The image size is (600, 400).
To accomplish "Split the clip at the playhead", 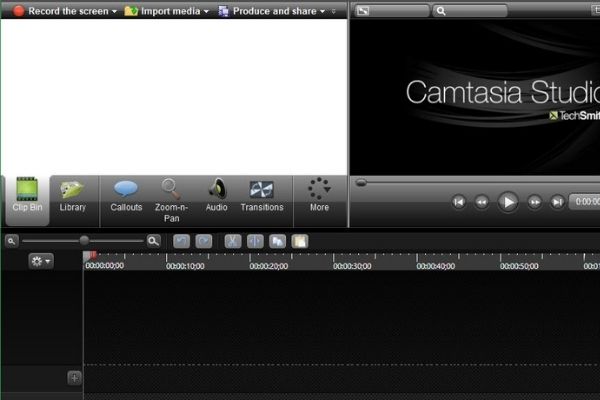I will pyautogui.click(x=255, y=241).
